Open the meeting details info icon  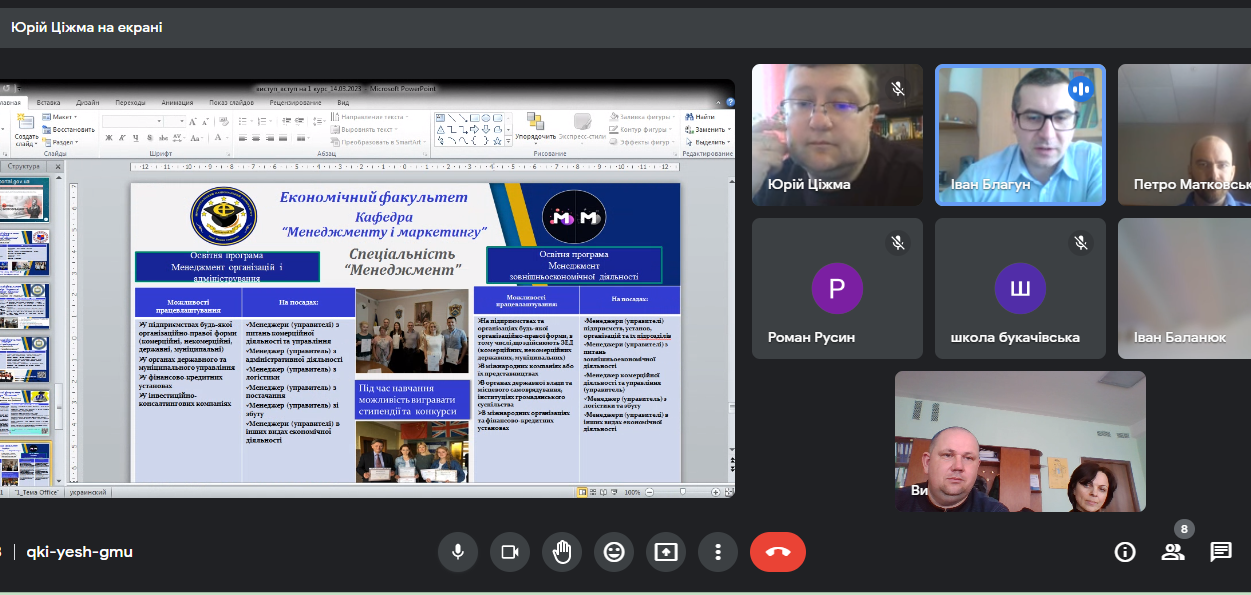(x=1125, y=552)
